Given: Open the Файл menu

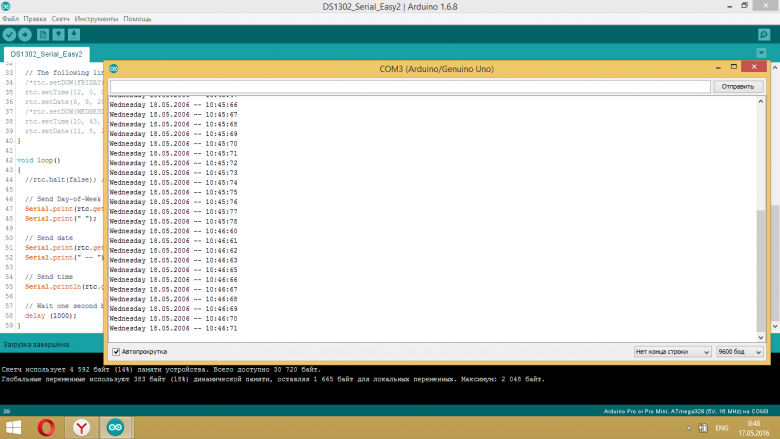Looking at the screenshot, I should pyautogui.click(x=10, y=18).
